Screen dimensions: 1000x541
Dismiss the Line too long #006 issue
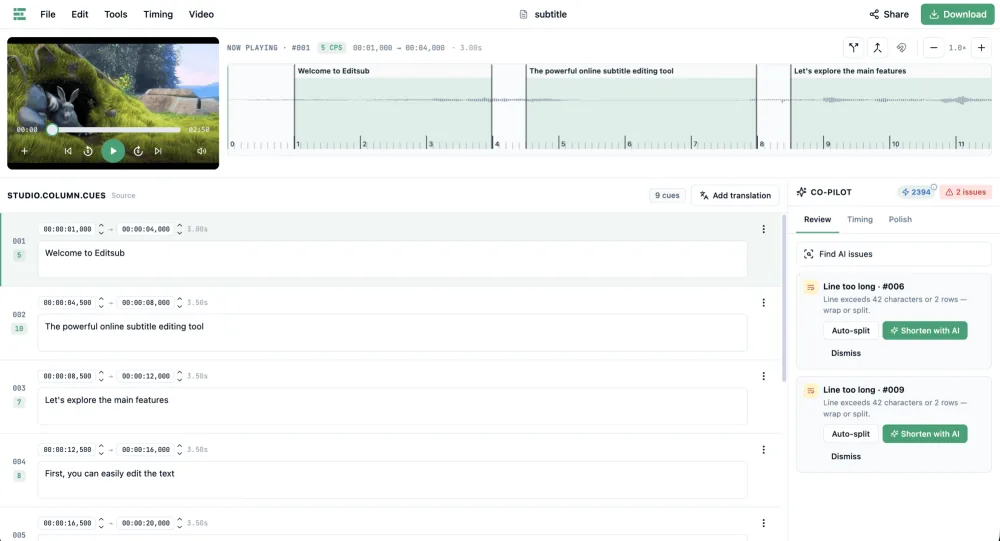(x=846, y=353)
